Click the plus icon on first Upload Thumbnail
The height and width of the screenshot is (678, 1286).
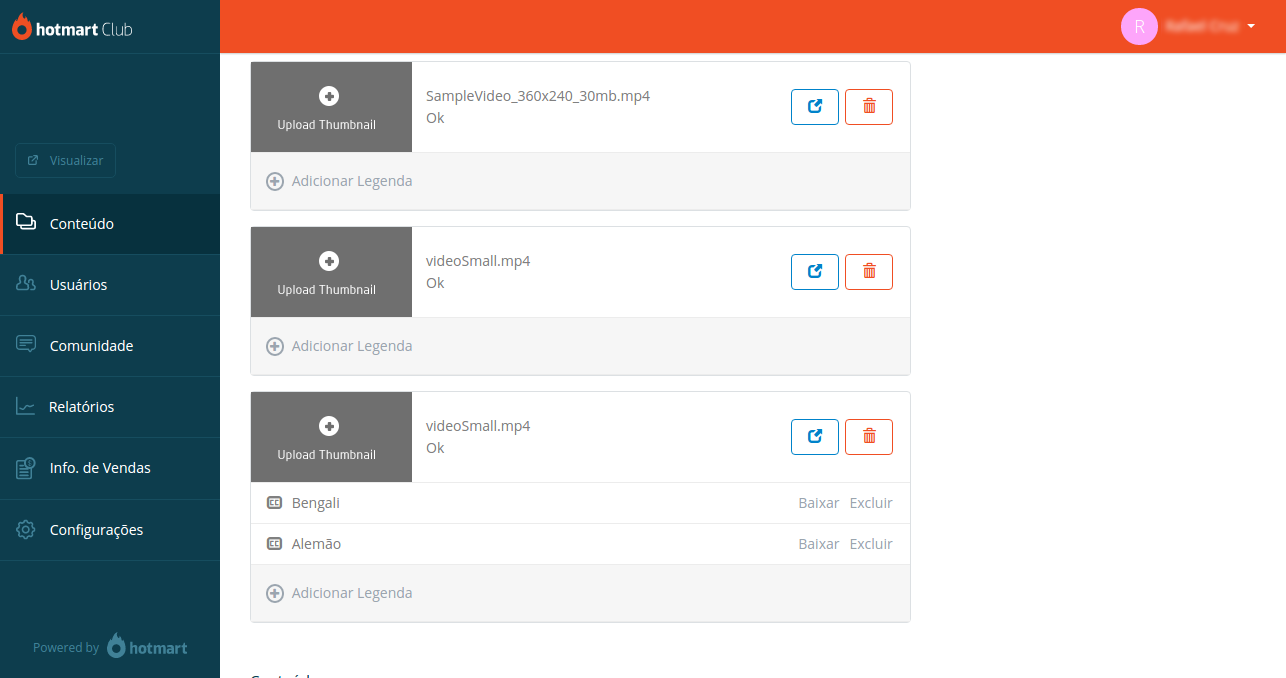329,96
